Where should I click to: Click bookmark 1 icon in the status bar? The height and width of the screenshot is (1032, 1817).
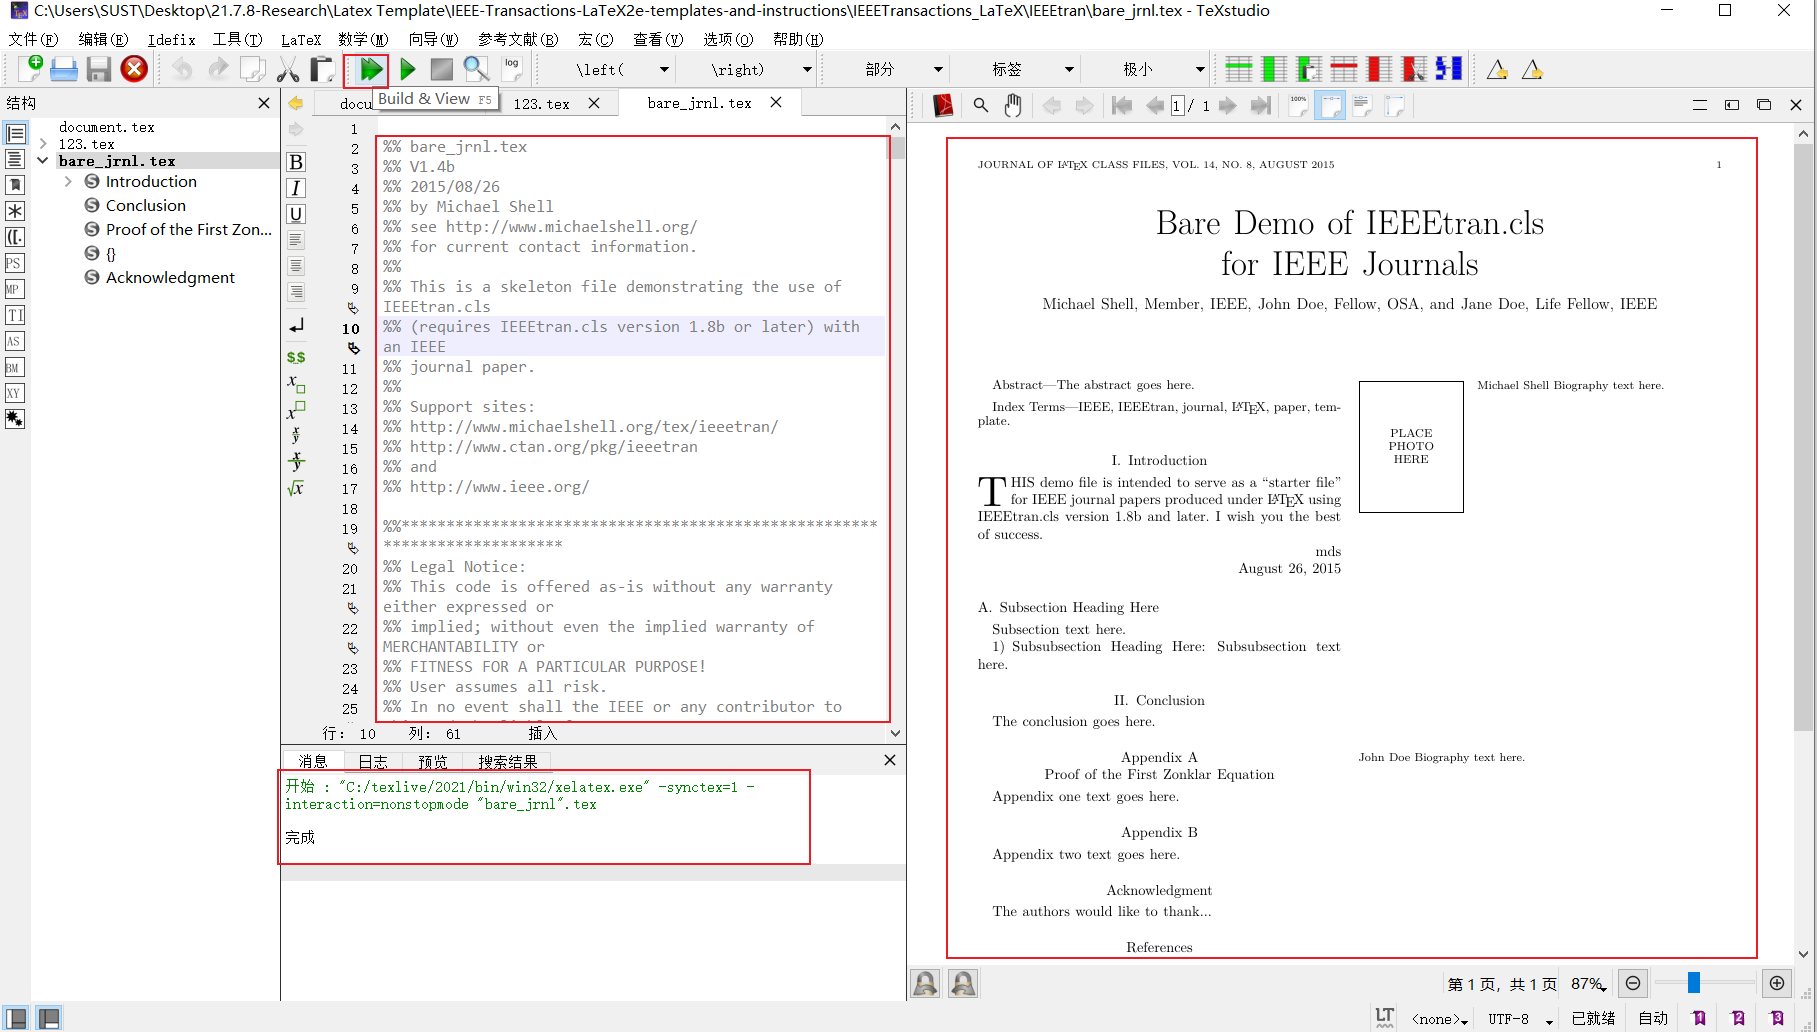pos(1699,1016)
